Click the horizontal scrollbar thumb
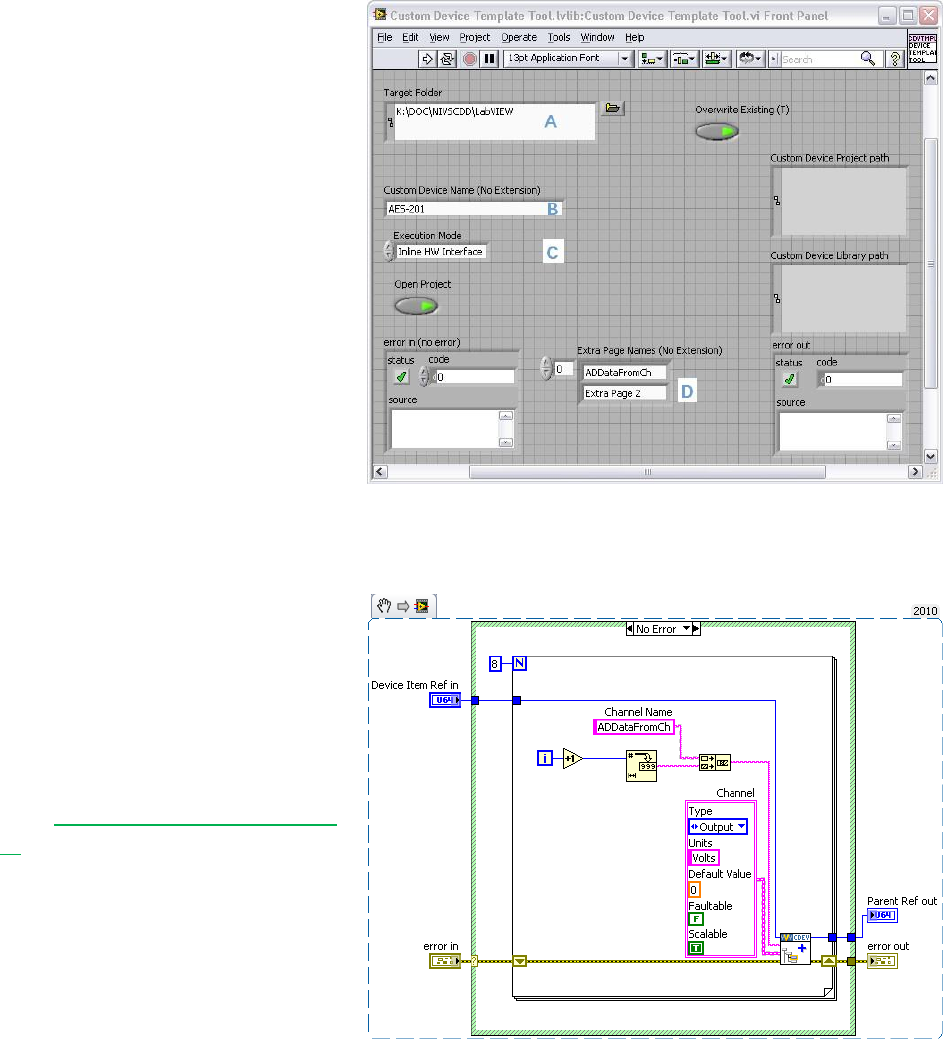Viewport: 943px width, 1039px height. click(x=647, y=472)
